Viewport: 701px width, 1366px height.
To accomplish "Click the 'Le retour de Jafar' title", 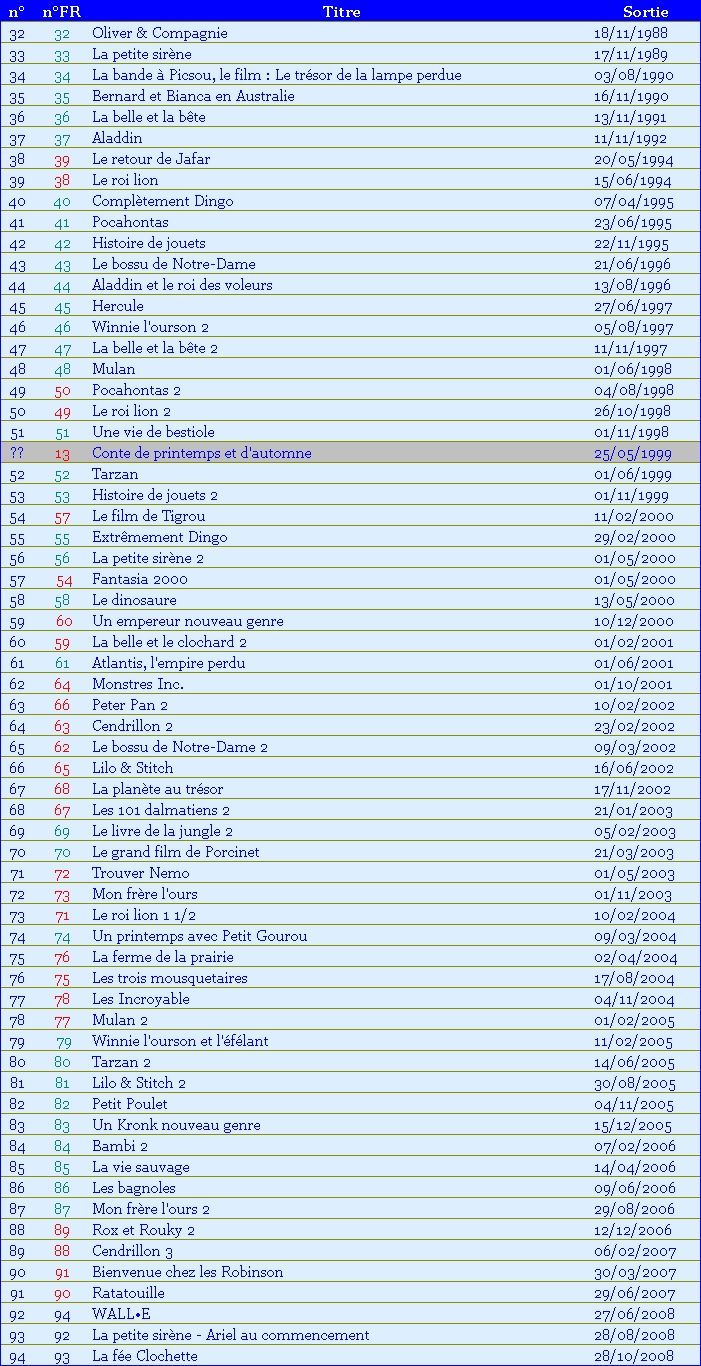I will [151, 159].
